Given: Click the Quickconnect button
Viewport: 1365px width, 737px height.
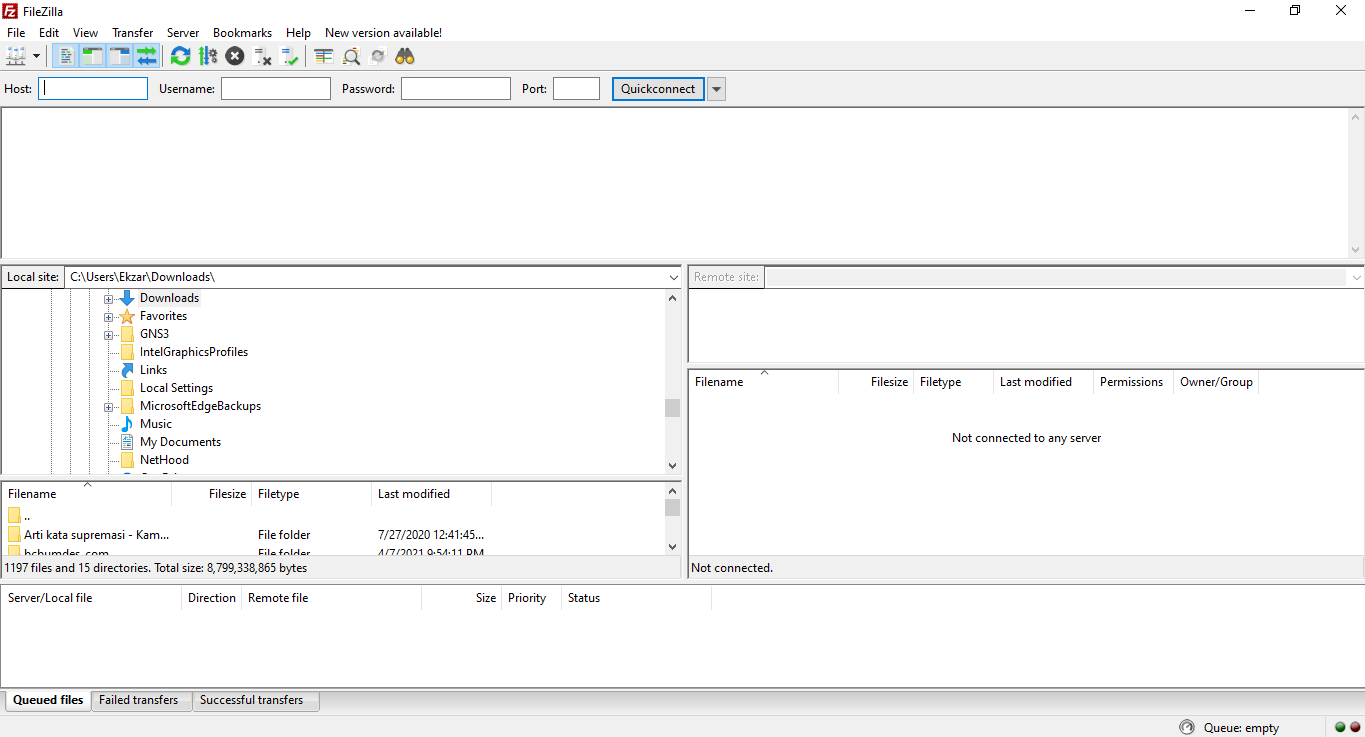Looking at the screenshot, I should 658,89.
